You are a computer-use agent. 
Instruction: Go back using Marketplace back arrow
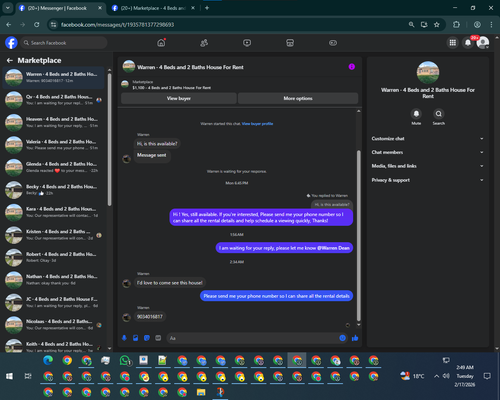pyautogui.click(x=10, y=60)
